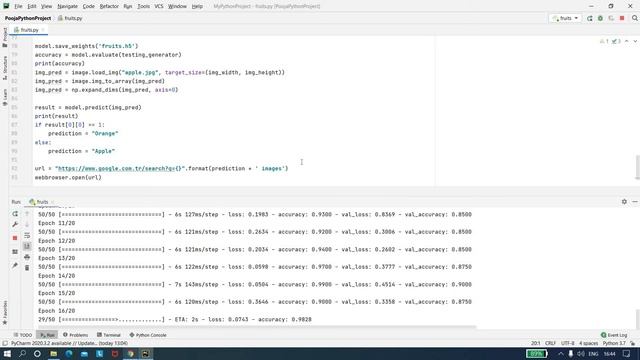
Task: Open the Code menu
Action: tap(89, 7)
